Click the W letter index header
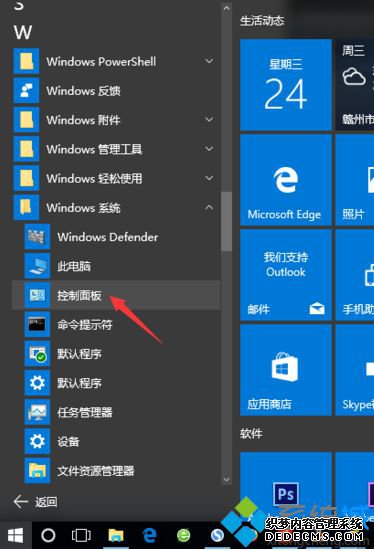Viewport: 374px width, 551px height. click(23, 33)
